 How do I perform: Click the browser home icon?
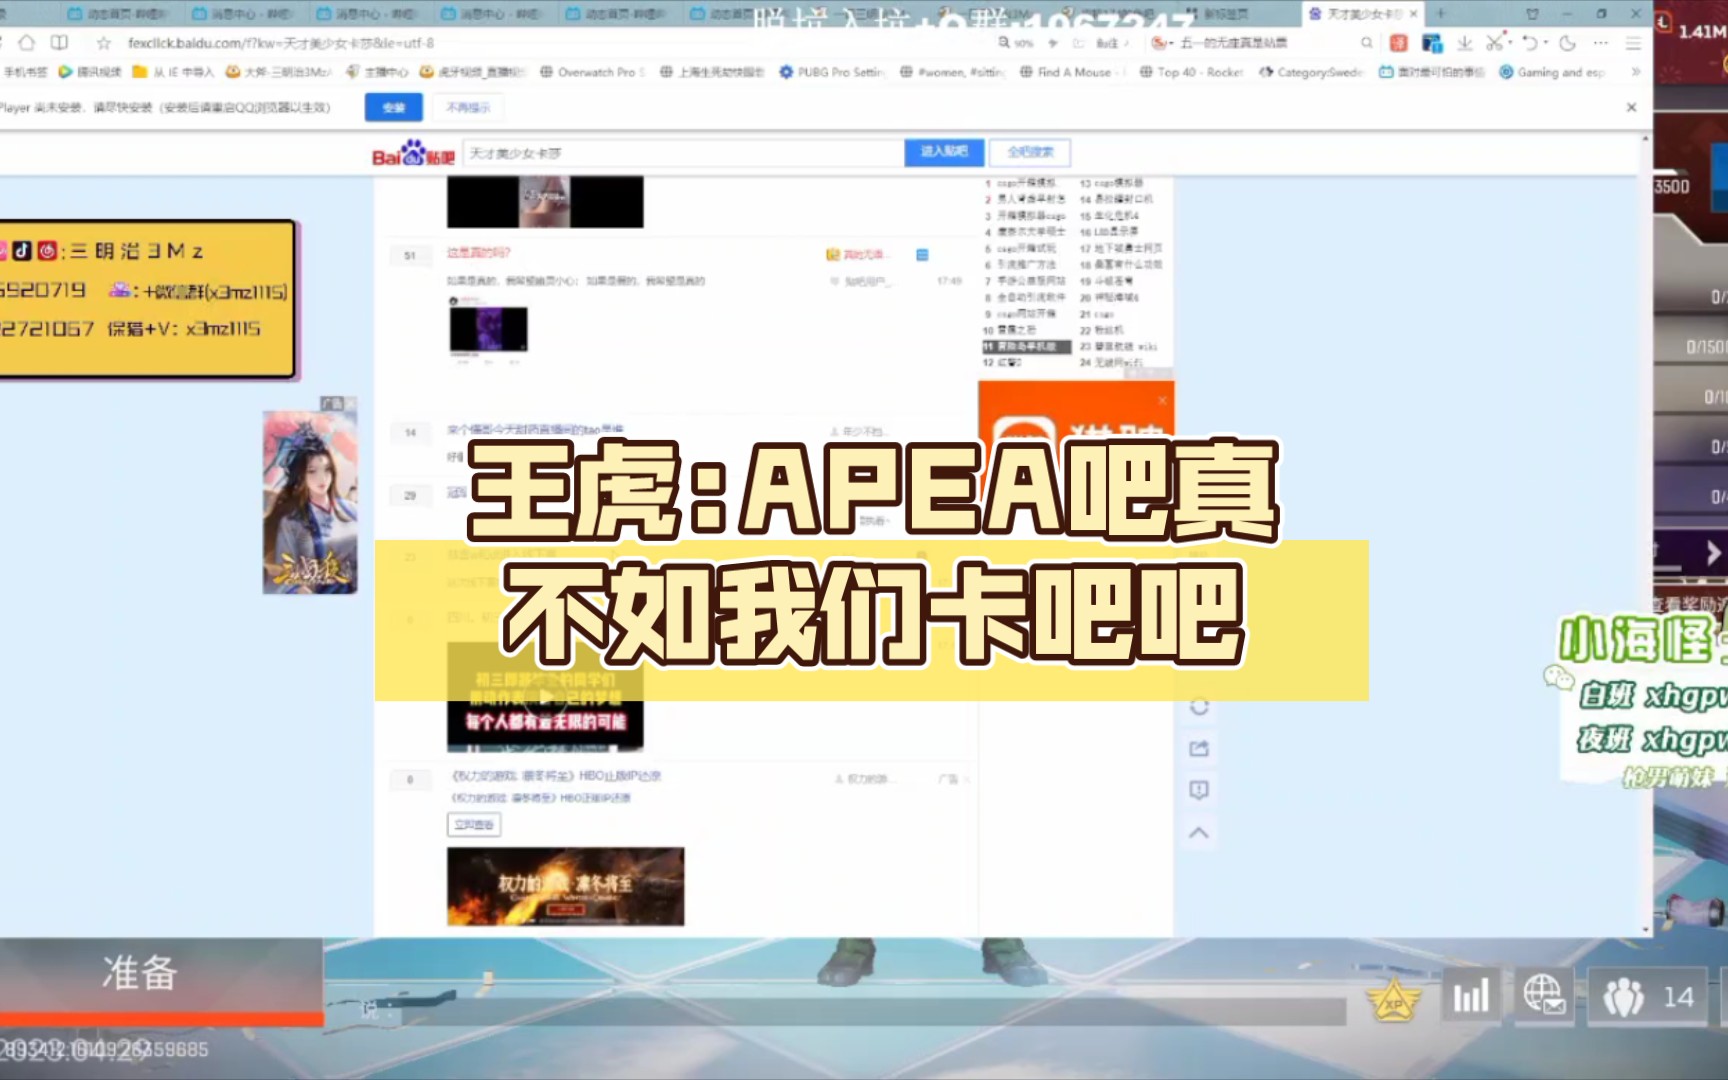(x=27, y=43)
